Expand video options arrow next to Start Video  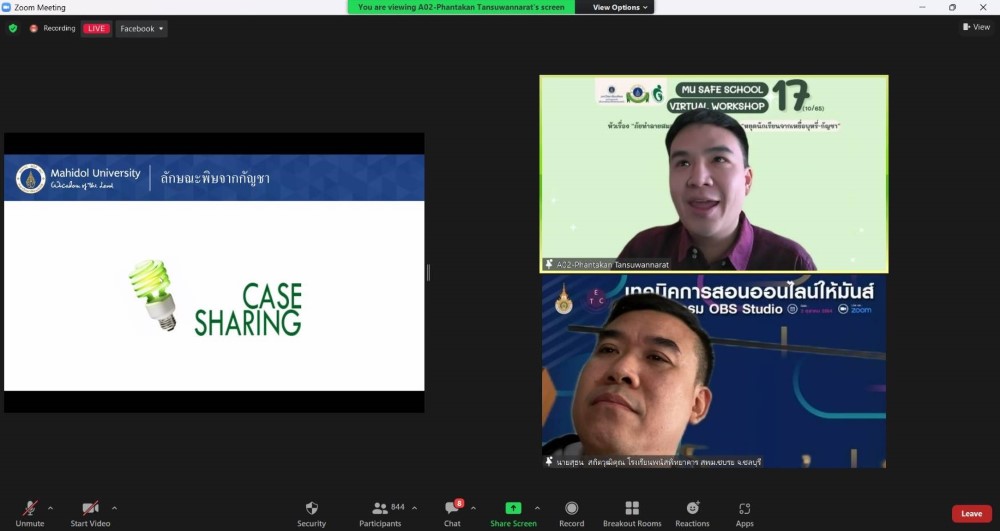[x=114, y=507]
